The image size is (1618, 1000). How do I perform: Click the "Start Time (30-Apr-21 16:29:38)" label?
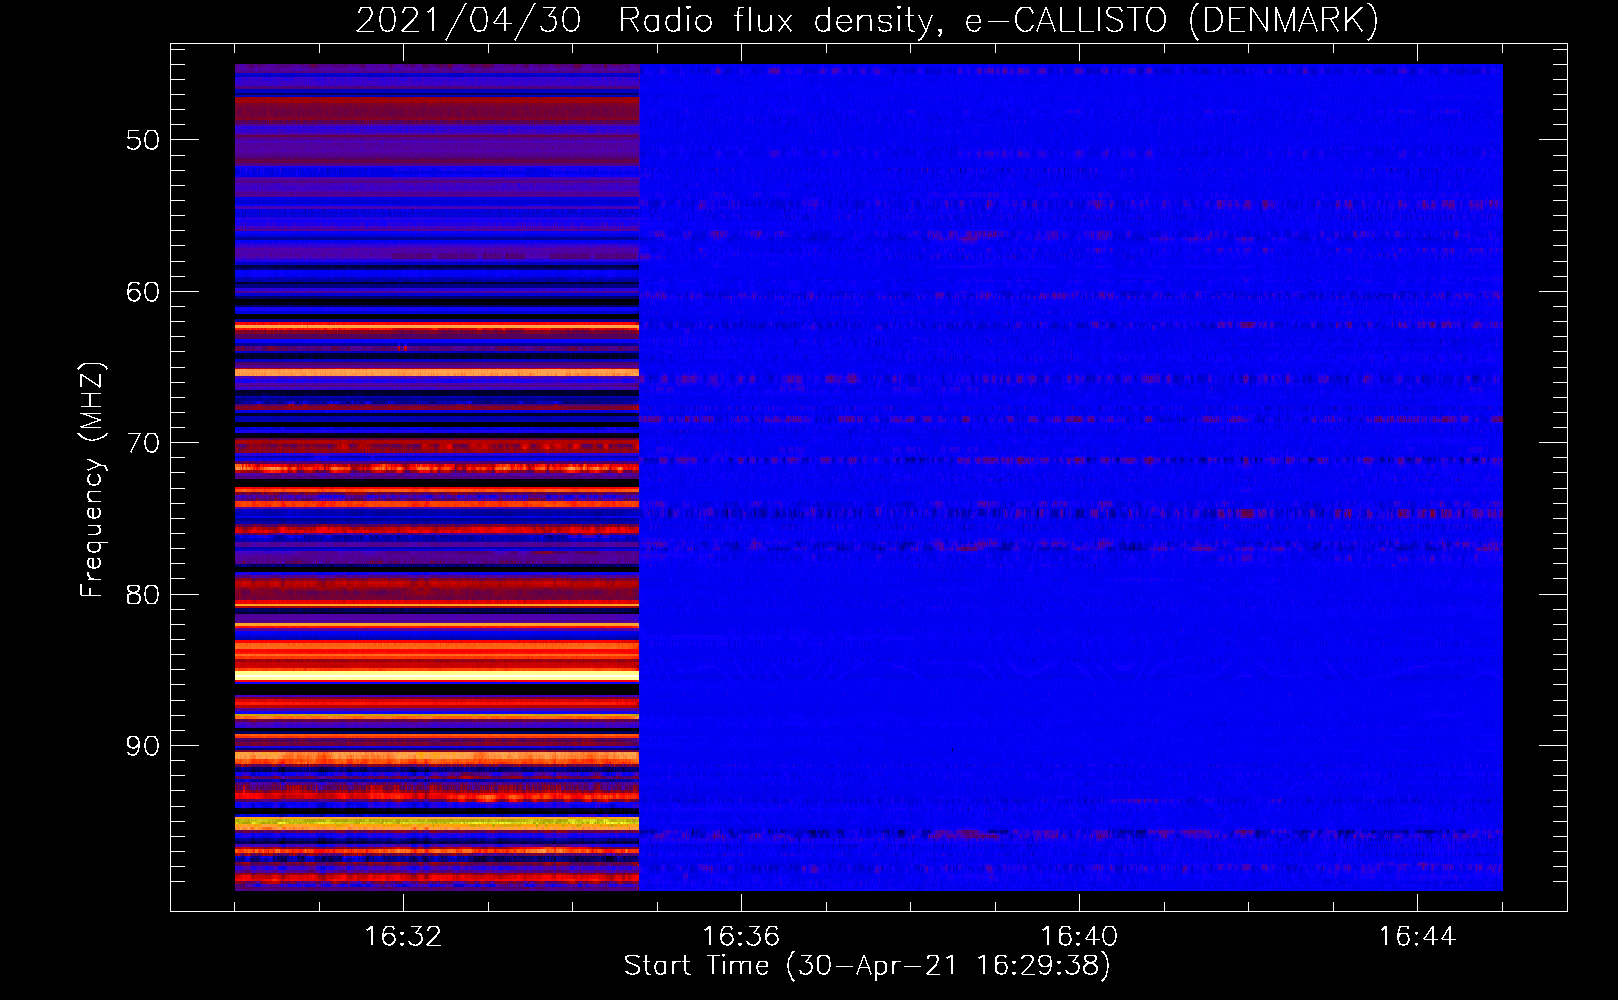point(867,966)
